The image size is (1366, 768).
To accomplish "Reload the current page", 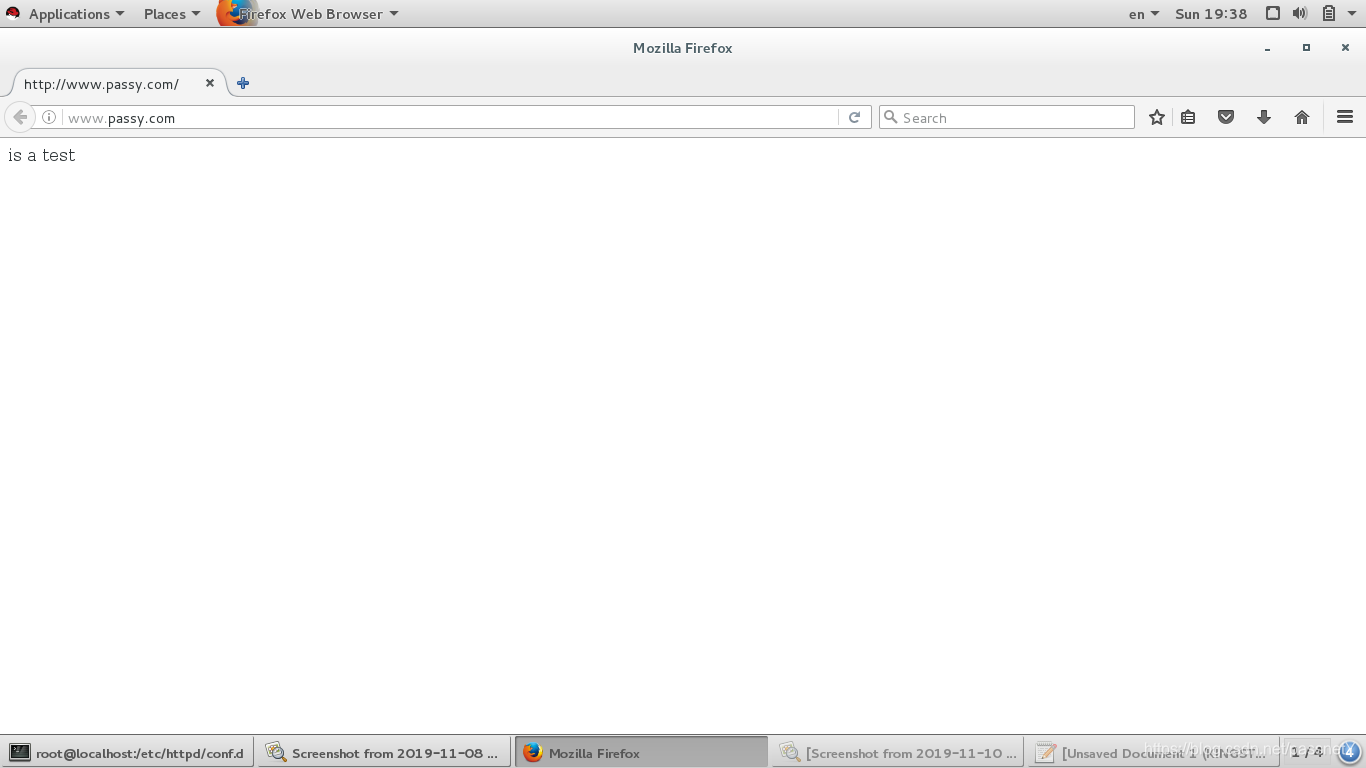I will point(854,117).
